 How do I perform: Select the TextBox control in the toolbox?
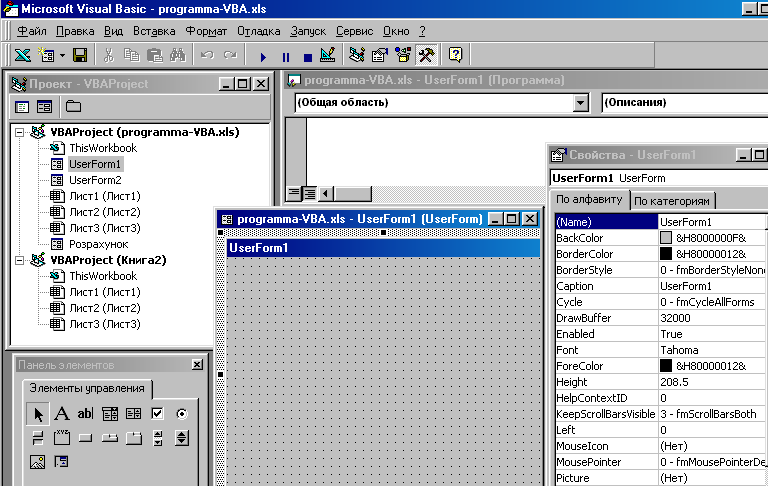pyautogui.click(x=85, y=414)
